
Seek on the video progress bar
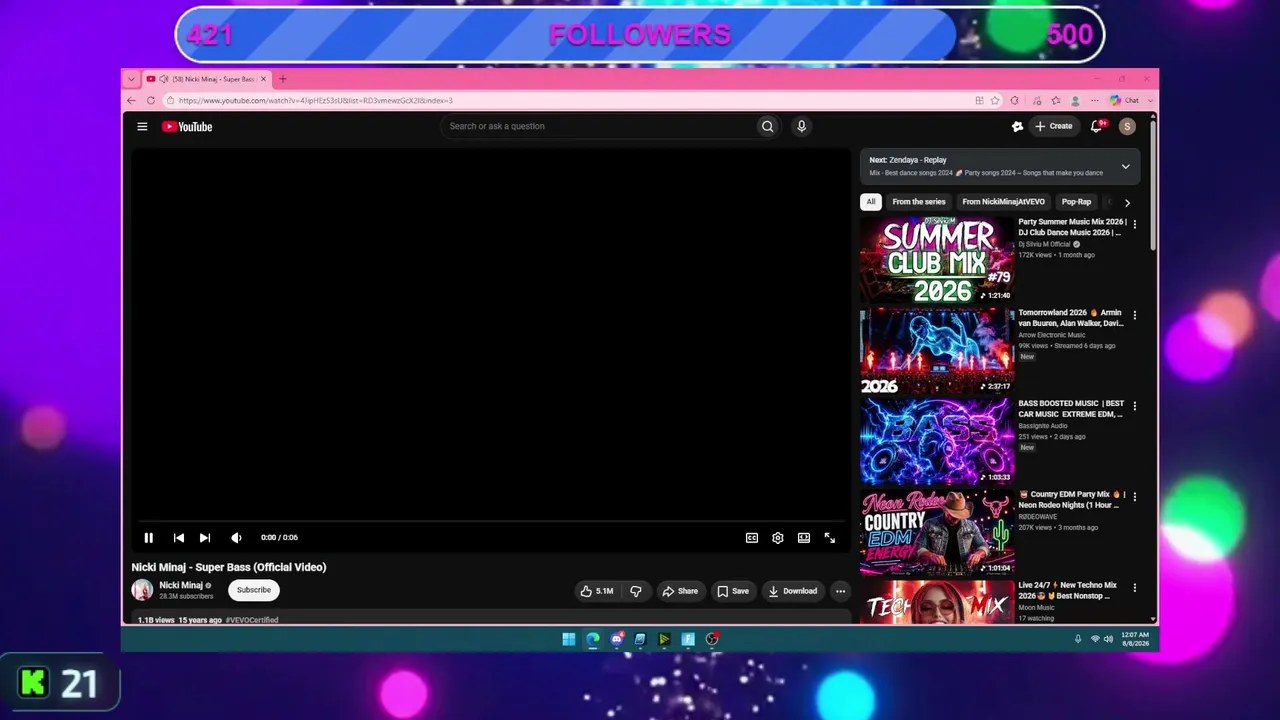(x=491, y=522)
